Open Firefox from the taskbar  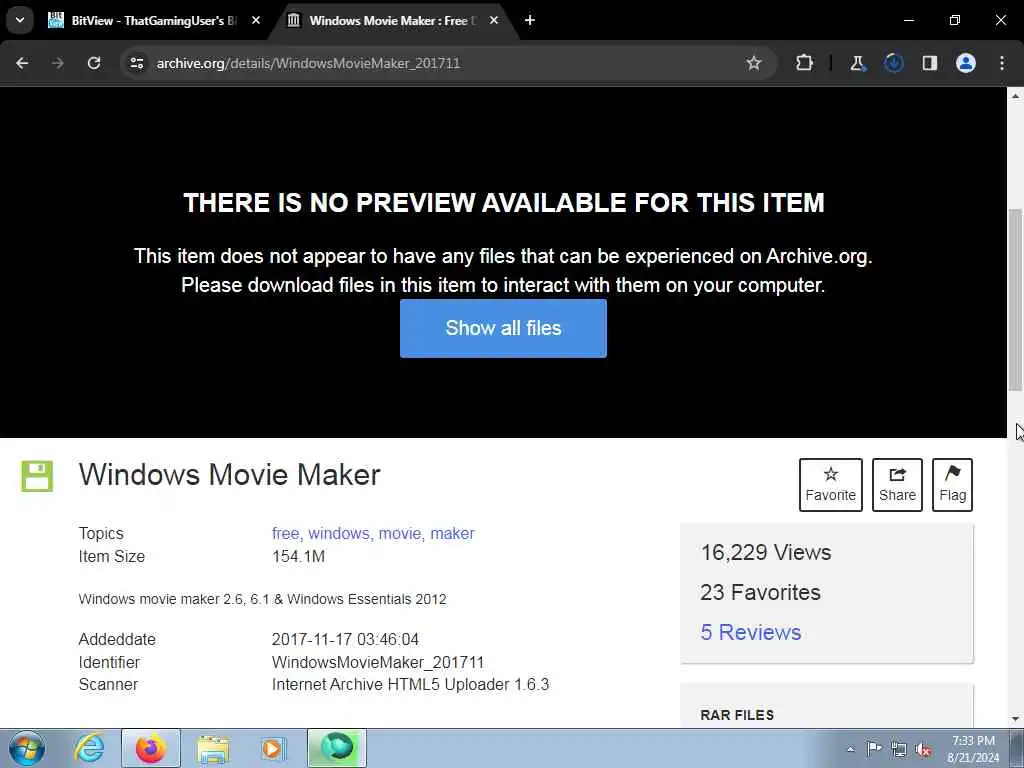point(151,748)
